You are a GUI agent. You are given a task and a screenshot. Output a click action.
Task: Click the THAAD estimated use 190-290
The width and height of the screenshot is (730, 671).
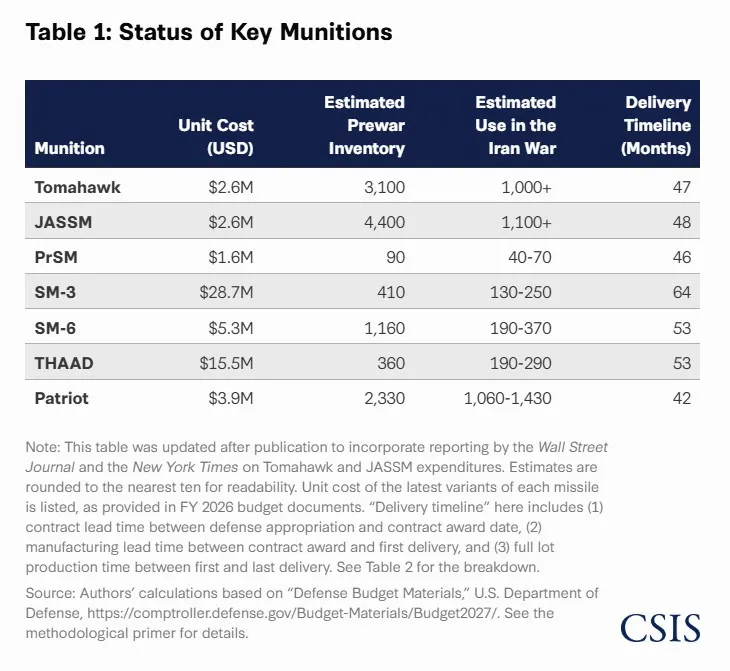click(x=520, y=363)
